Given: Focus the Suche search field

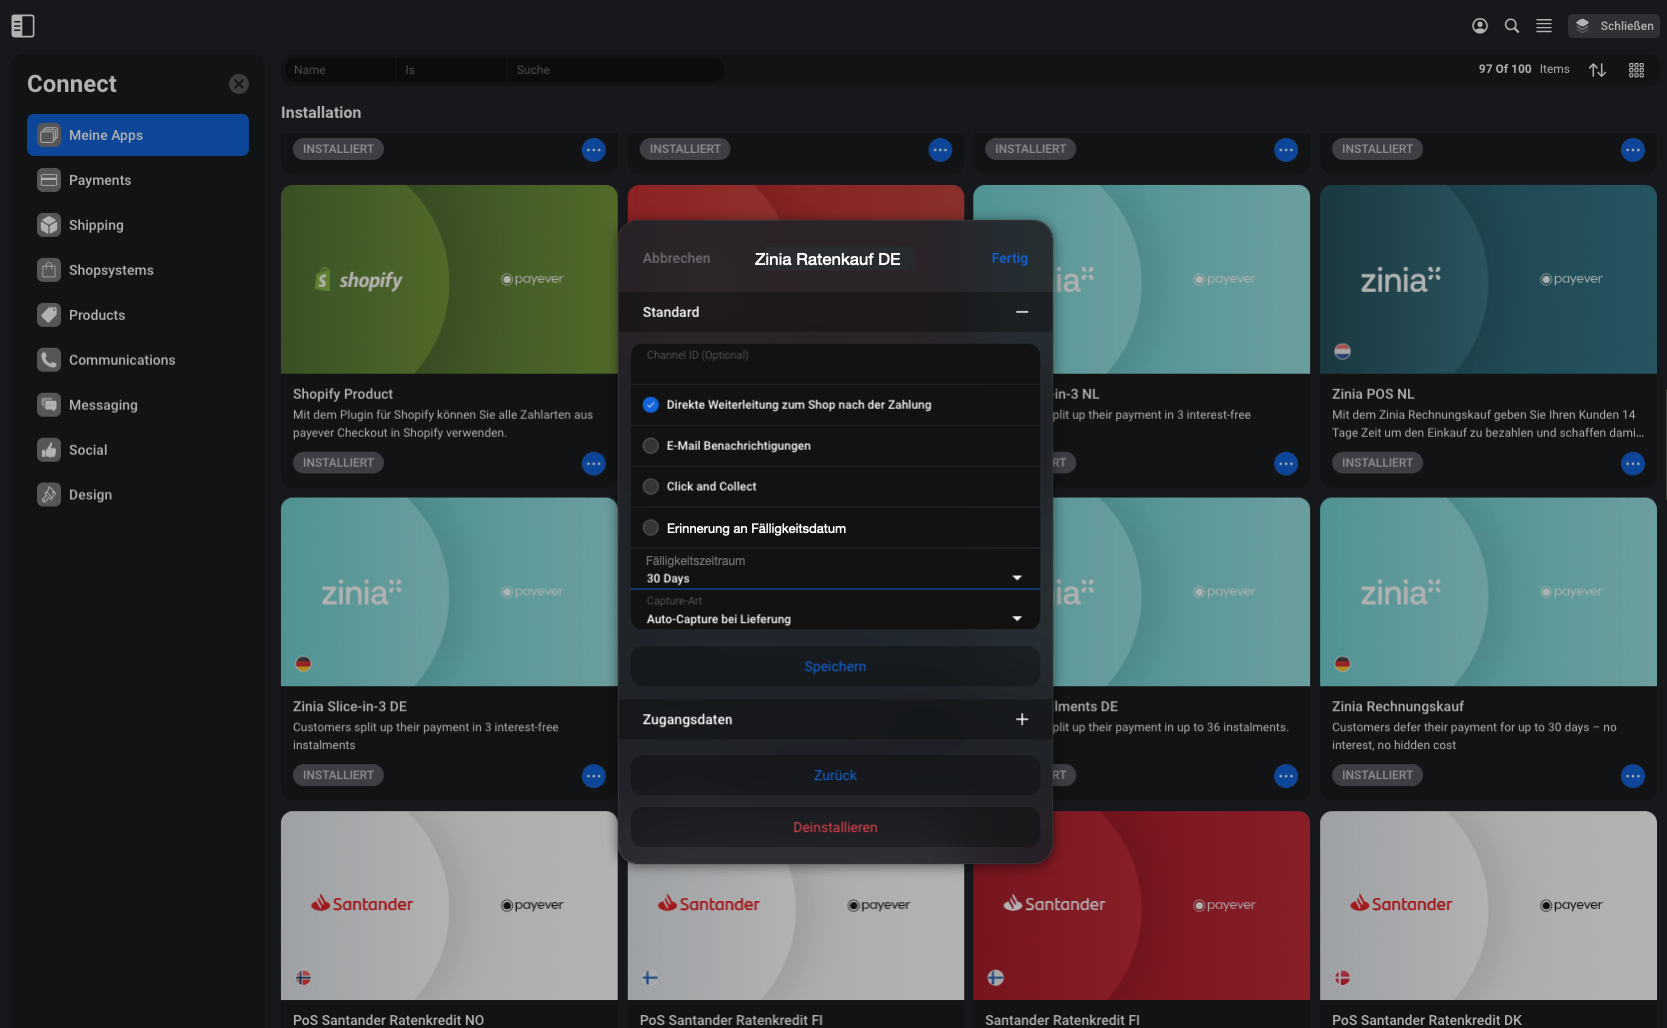Looking at the screenshot, I should (614, 70).
